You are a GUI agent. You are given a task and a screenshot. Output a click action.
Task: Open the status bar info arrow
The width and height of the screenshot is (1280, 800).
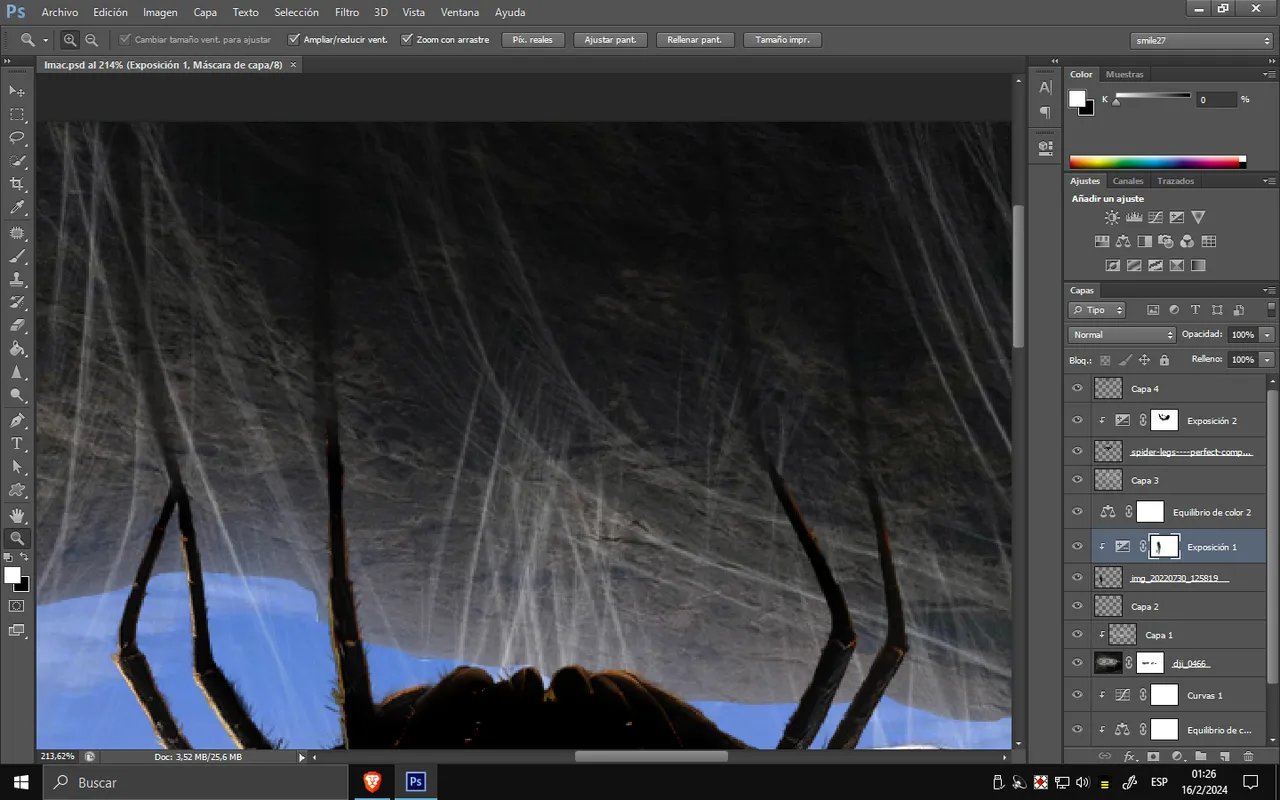click(302, 757)
